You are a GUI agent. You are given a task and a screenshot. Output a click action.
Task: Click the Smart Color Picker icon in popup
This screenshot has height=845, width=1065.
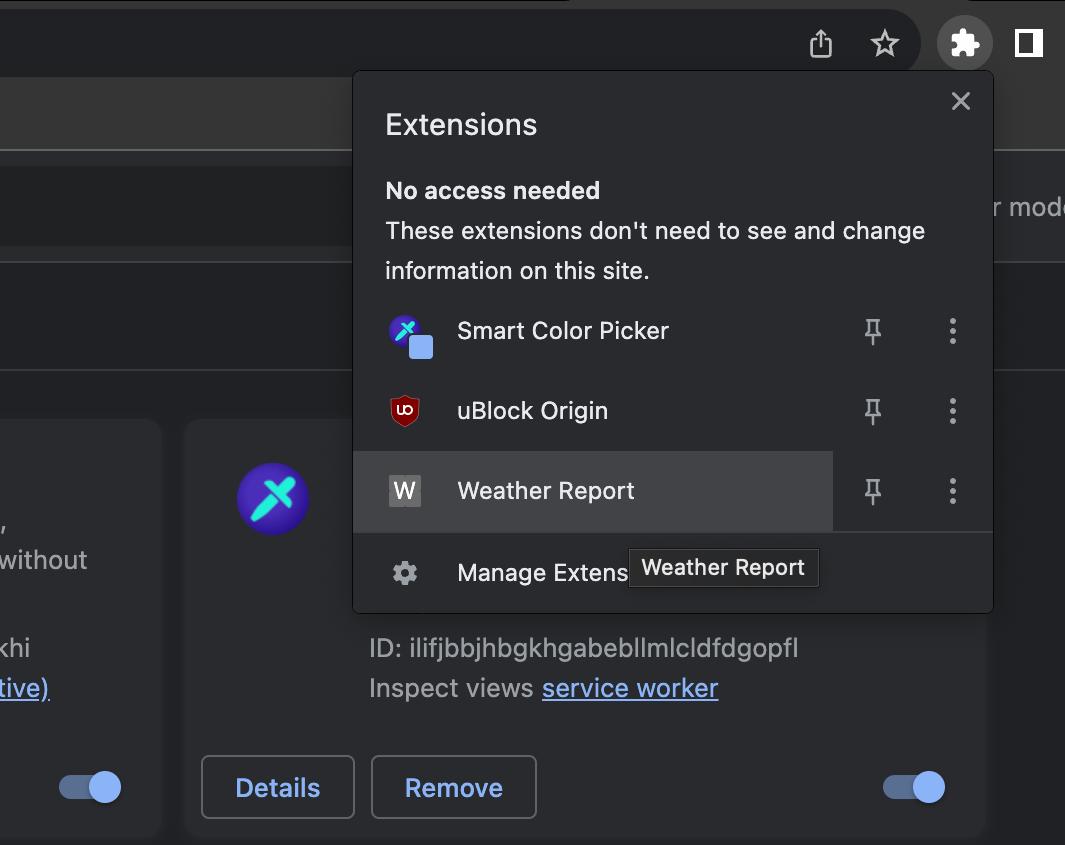click(x=410, y=336)
